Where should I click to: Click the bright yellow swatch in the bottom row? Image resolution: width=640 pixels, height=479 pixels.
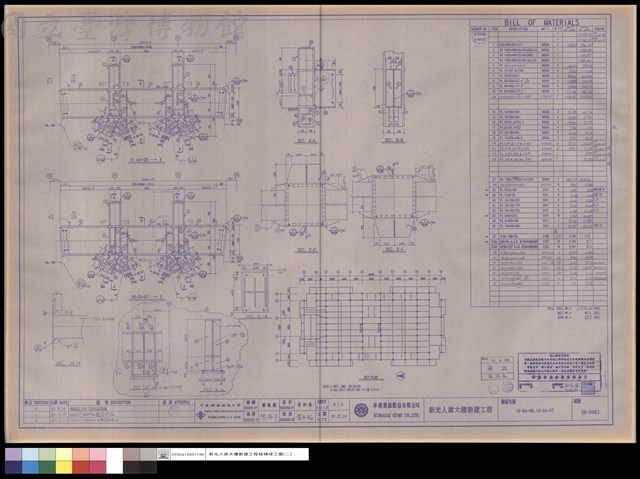pos(64,467)
